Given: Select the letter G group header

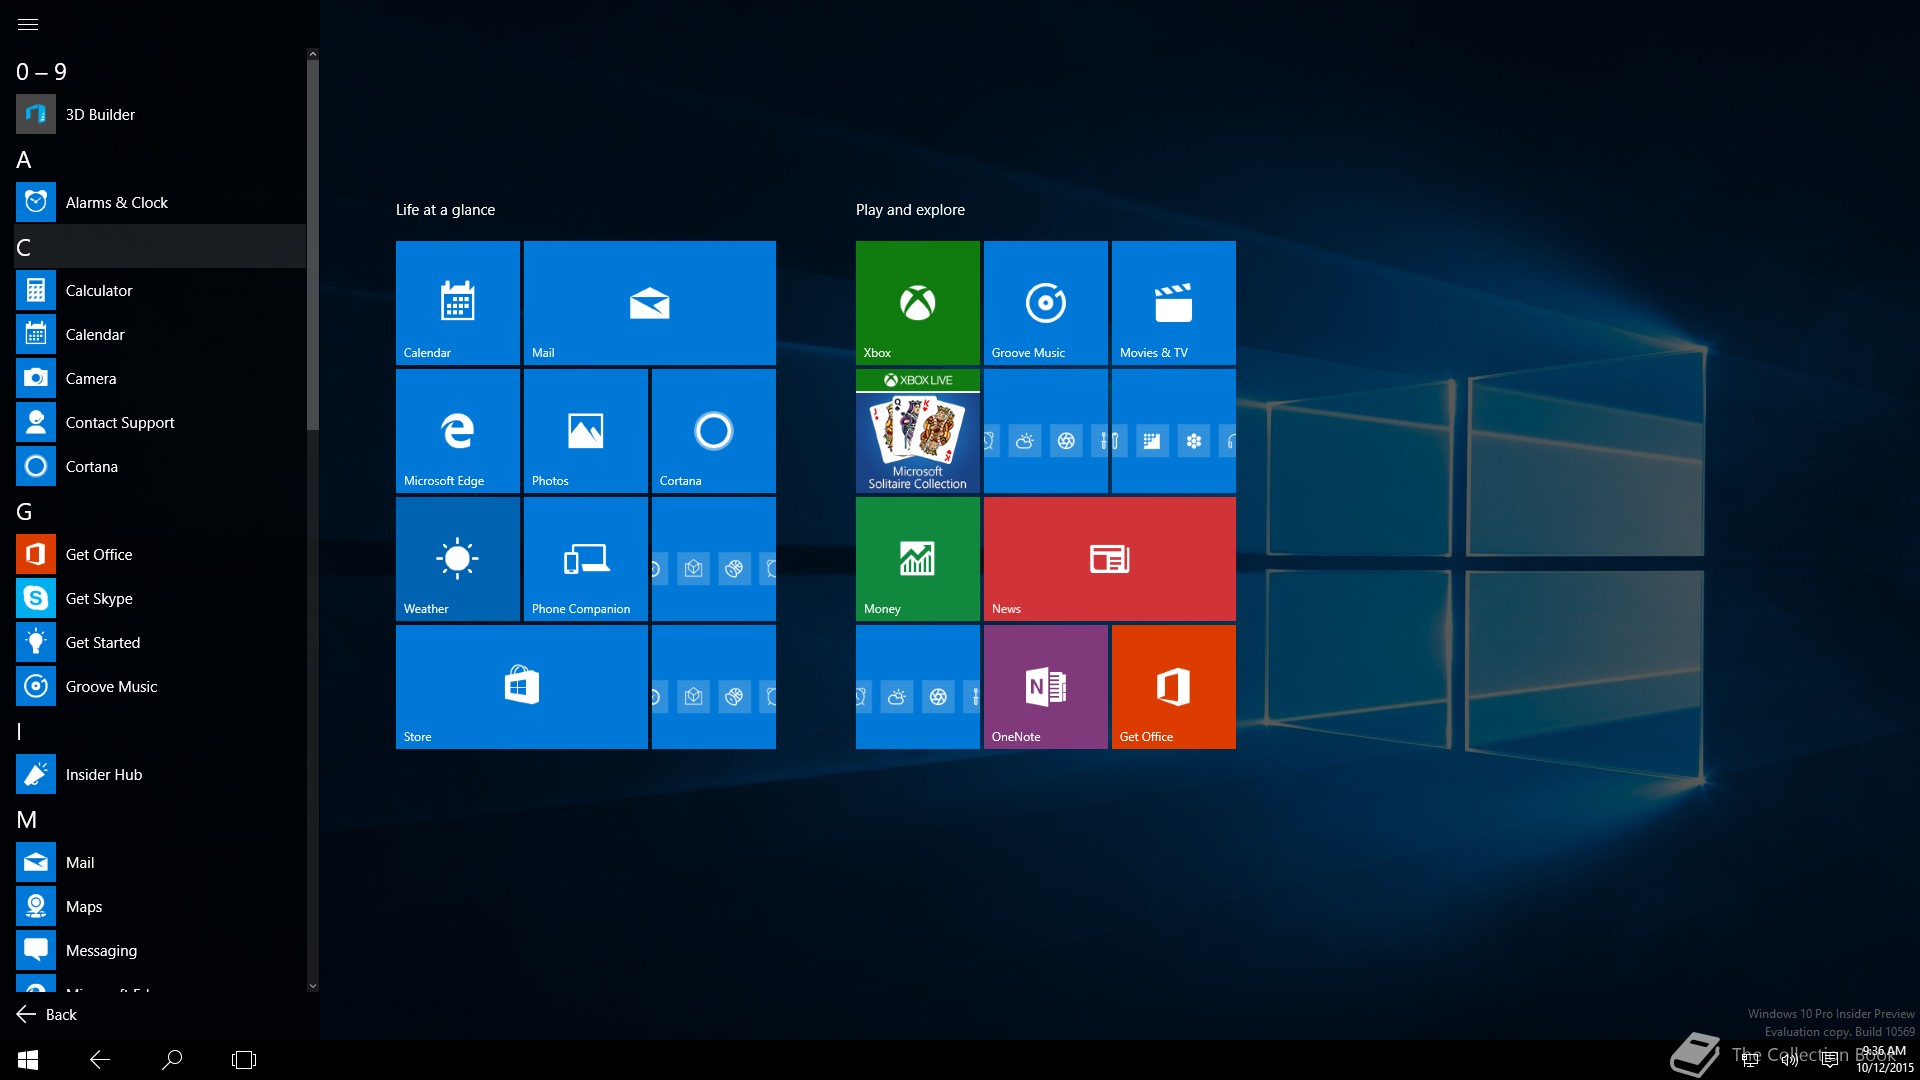Looking at the screenshot, I should pyautogui.click(x=160, y=511).
